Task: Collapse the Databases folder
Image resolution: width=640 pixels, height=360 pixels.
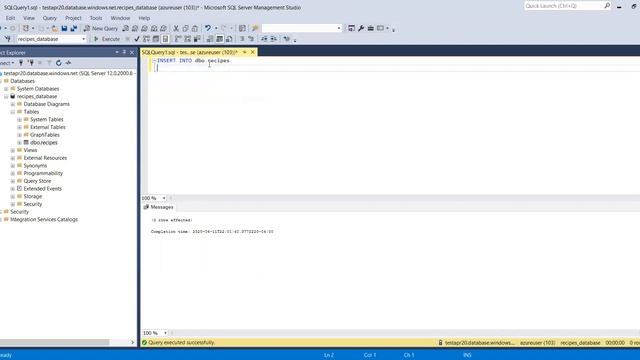Action: coord(1,81)
